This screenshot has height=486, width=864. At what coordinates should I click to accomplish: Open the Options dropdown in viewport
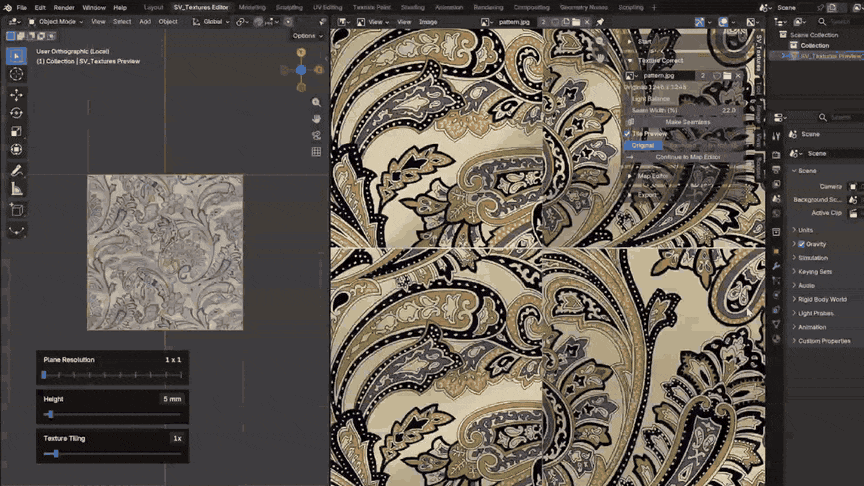pos(308,36)
